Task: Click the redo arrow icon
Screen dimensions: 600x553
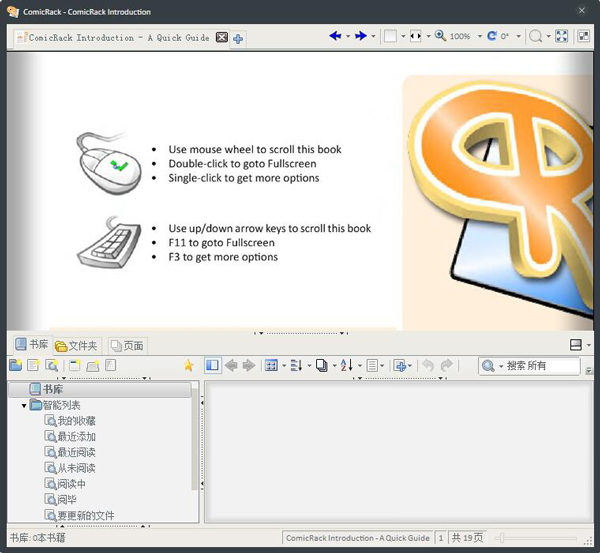Action: (x=446, y=365)
